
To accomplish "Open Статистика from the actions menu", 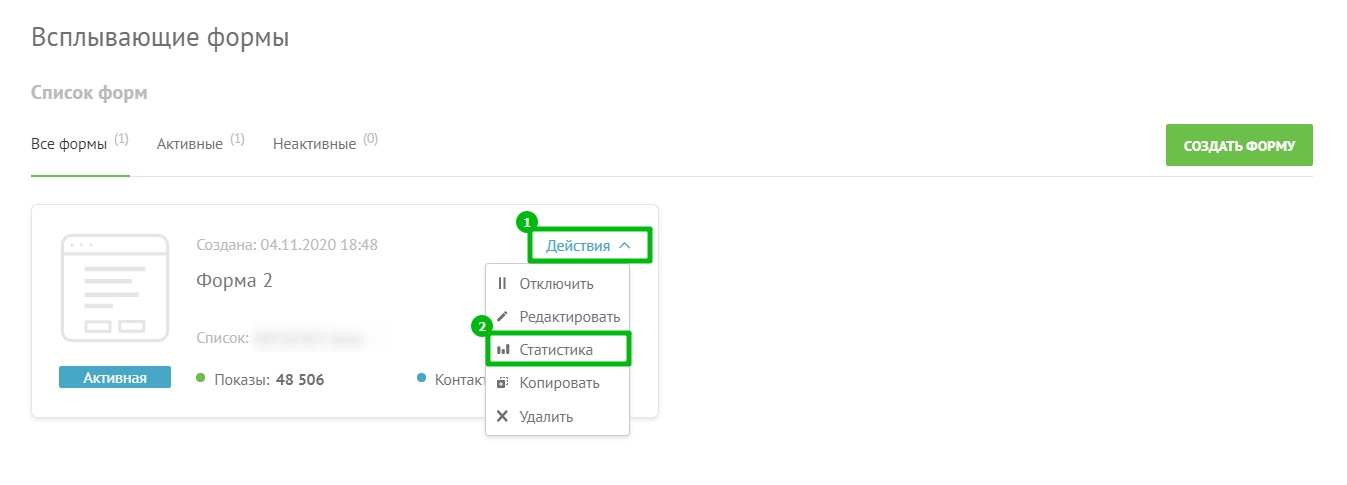I will point(557,350).
